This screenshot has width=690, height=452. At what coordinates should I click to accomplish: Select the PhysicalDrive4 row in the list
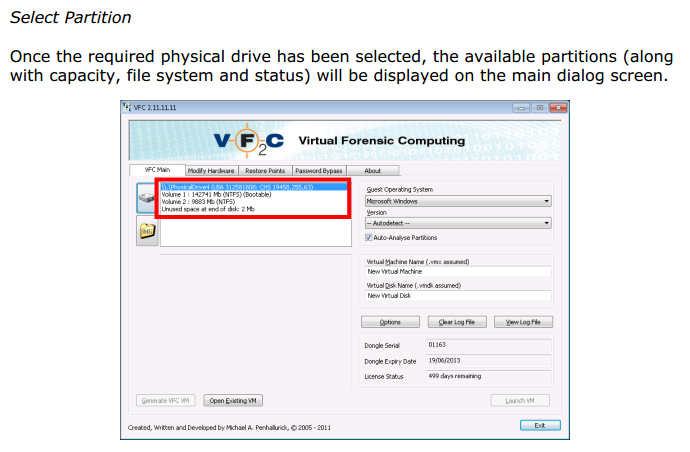tap(254, 187)
